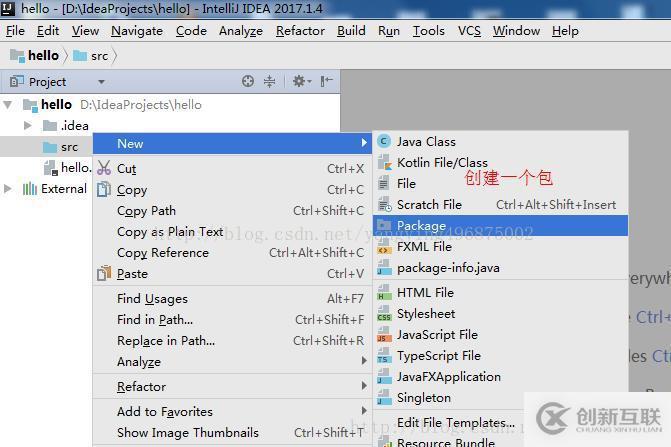Viewport: 671px width, 447px height.
Task: Open the View menu
Action: point(85,31)
